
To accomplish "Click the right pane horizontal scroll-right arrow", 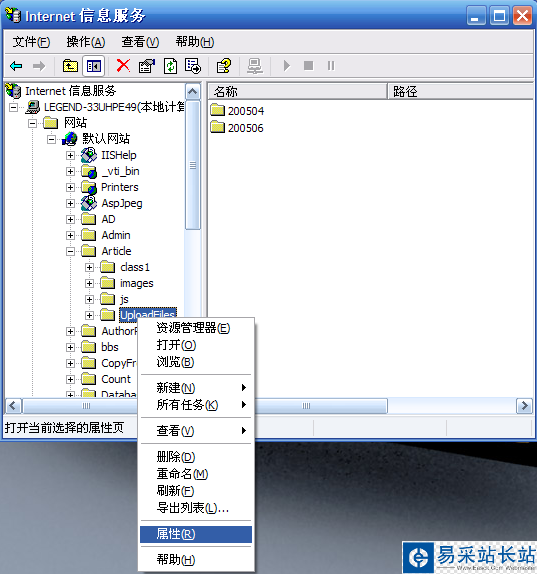I will [524, 406].
